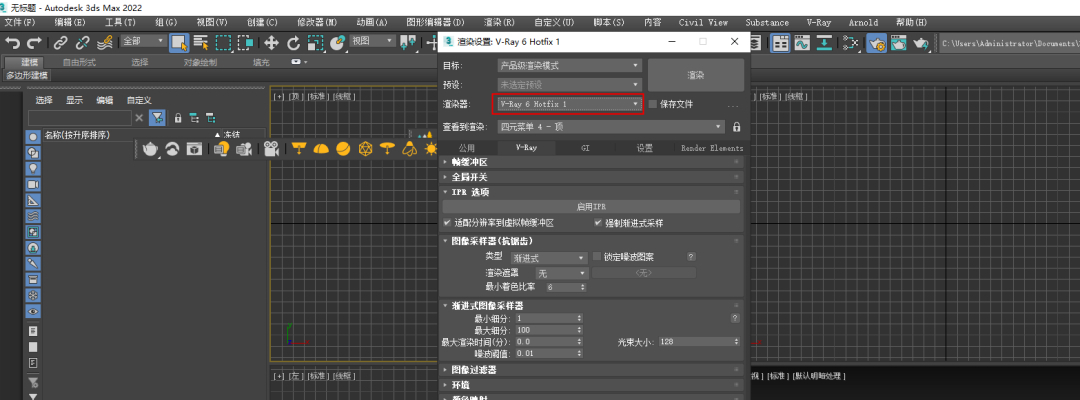Click the 启用IPR button
1080x400 pixels.
(591, 207)
